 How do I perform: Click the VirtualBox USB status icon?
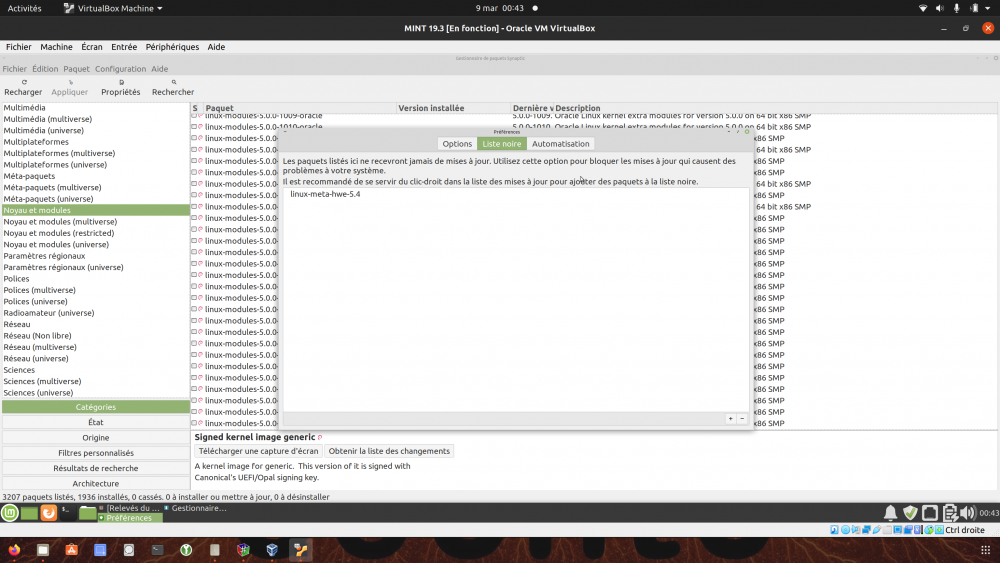(877, 530)
